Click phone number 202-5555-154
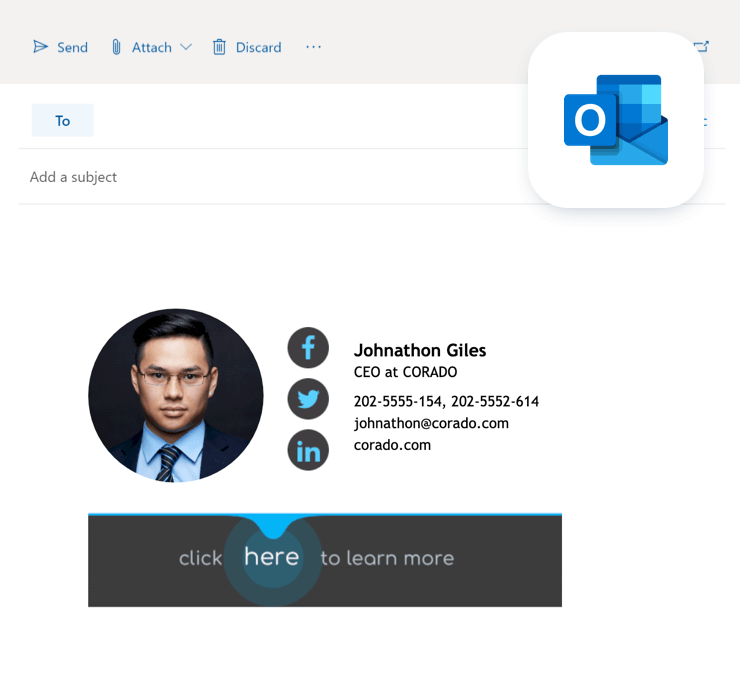The image size is (740, 700). 398,401
